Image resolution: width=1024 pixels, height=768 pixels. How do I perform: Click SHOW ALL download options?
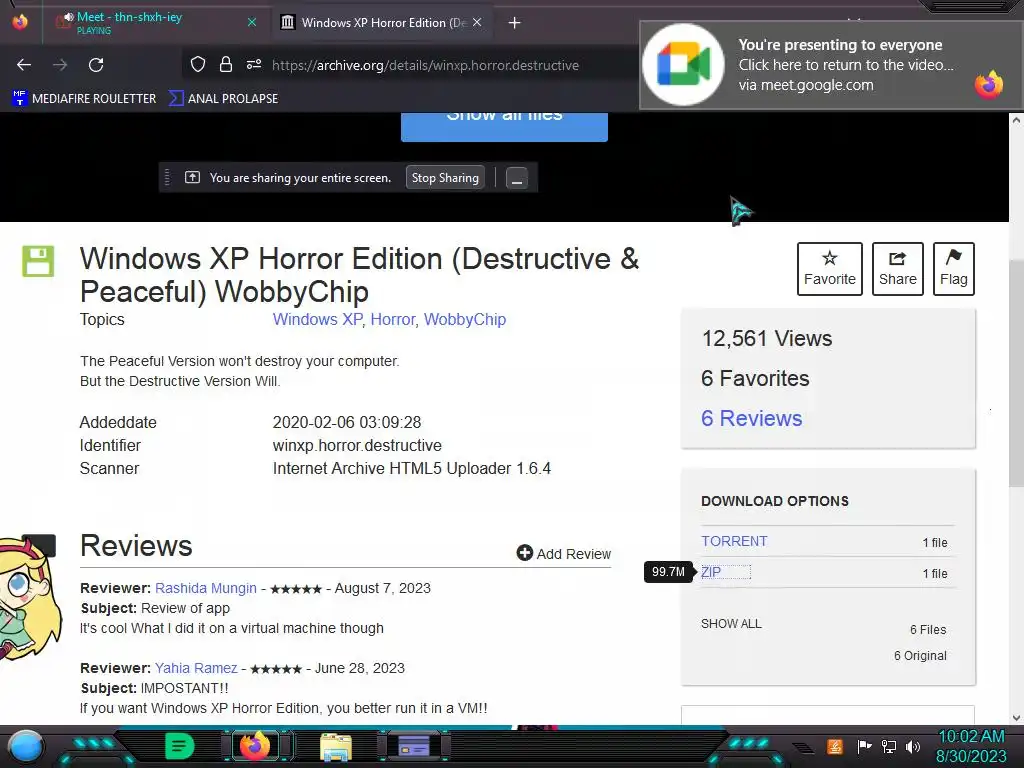[731, 624]
